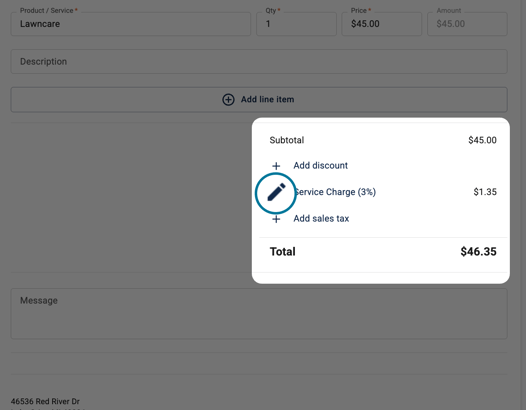Screen dimensions: 526x410
Task: Click the Add line item button
Action: [259, 100]
